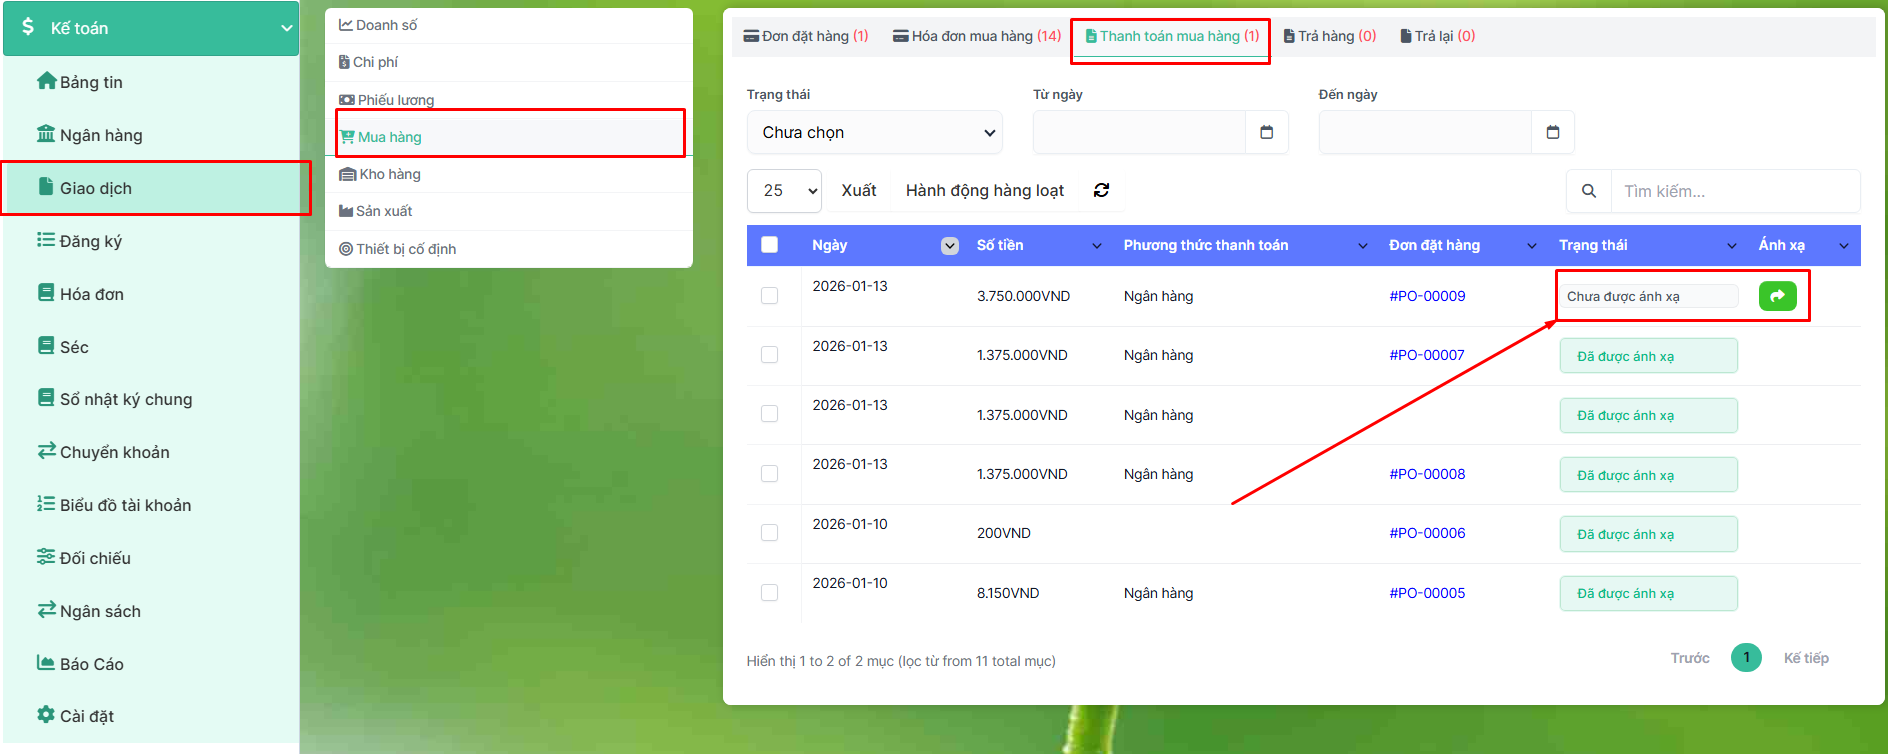Open Bảng tin from the sidebar
Screen dimensions: 1888x754
click(90, 82)
